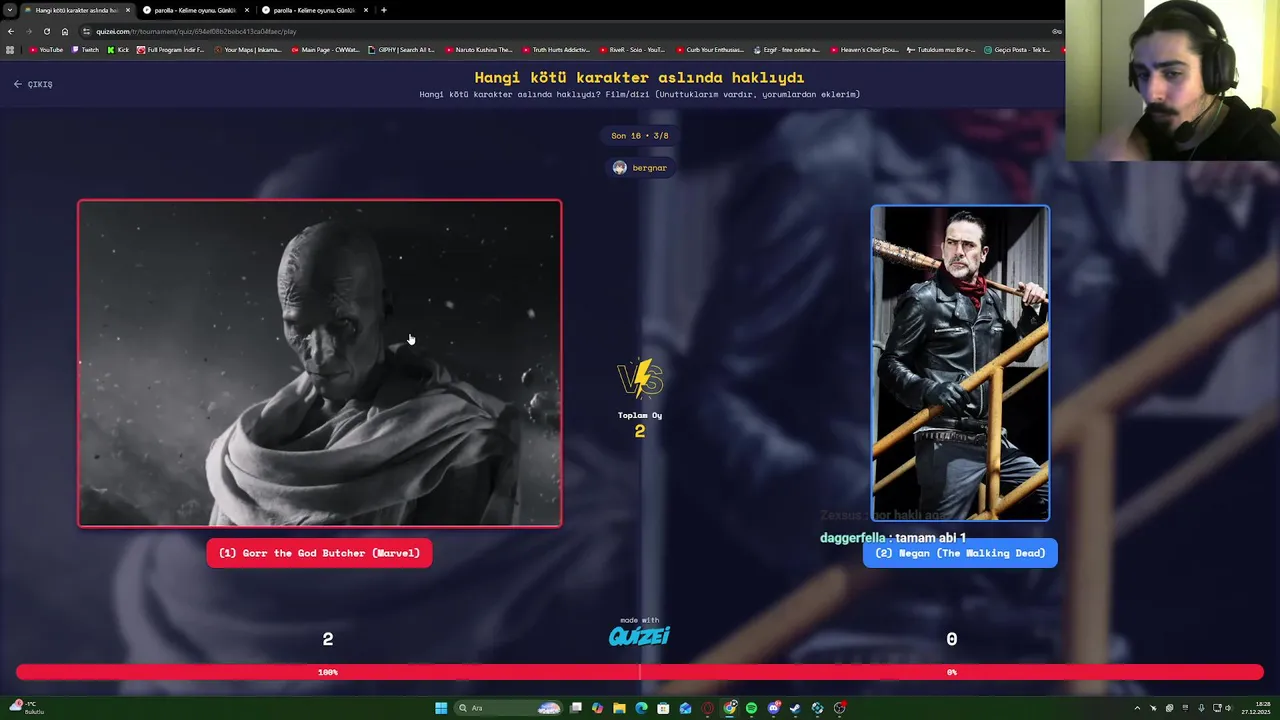Switch to Chrome on the taskbar

tap(730, 708)
